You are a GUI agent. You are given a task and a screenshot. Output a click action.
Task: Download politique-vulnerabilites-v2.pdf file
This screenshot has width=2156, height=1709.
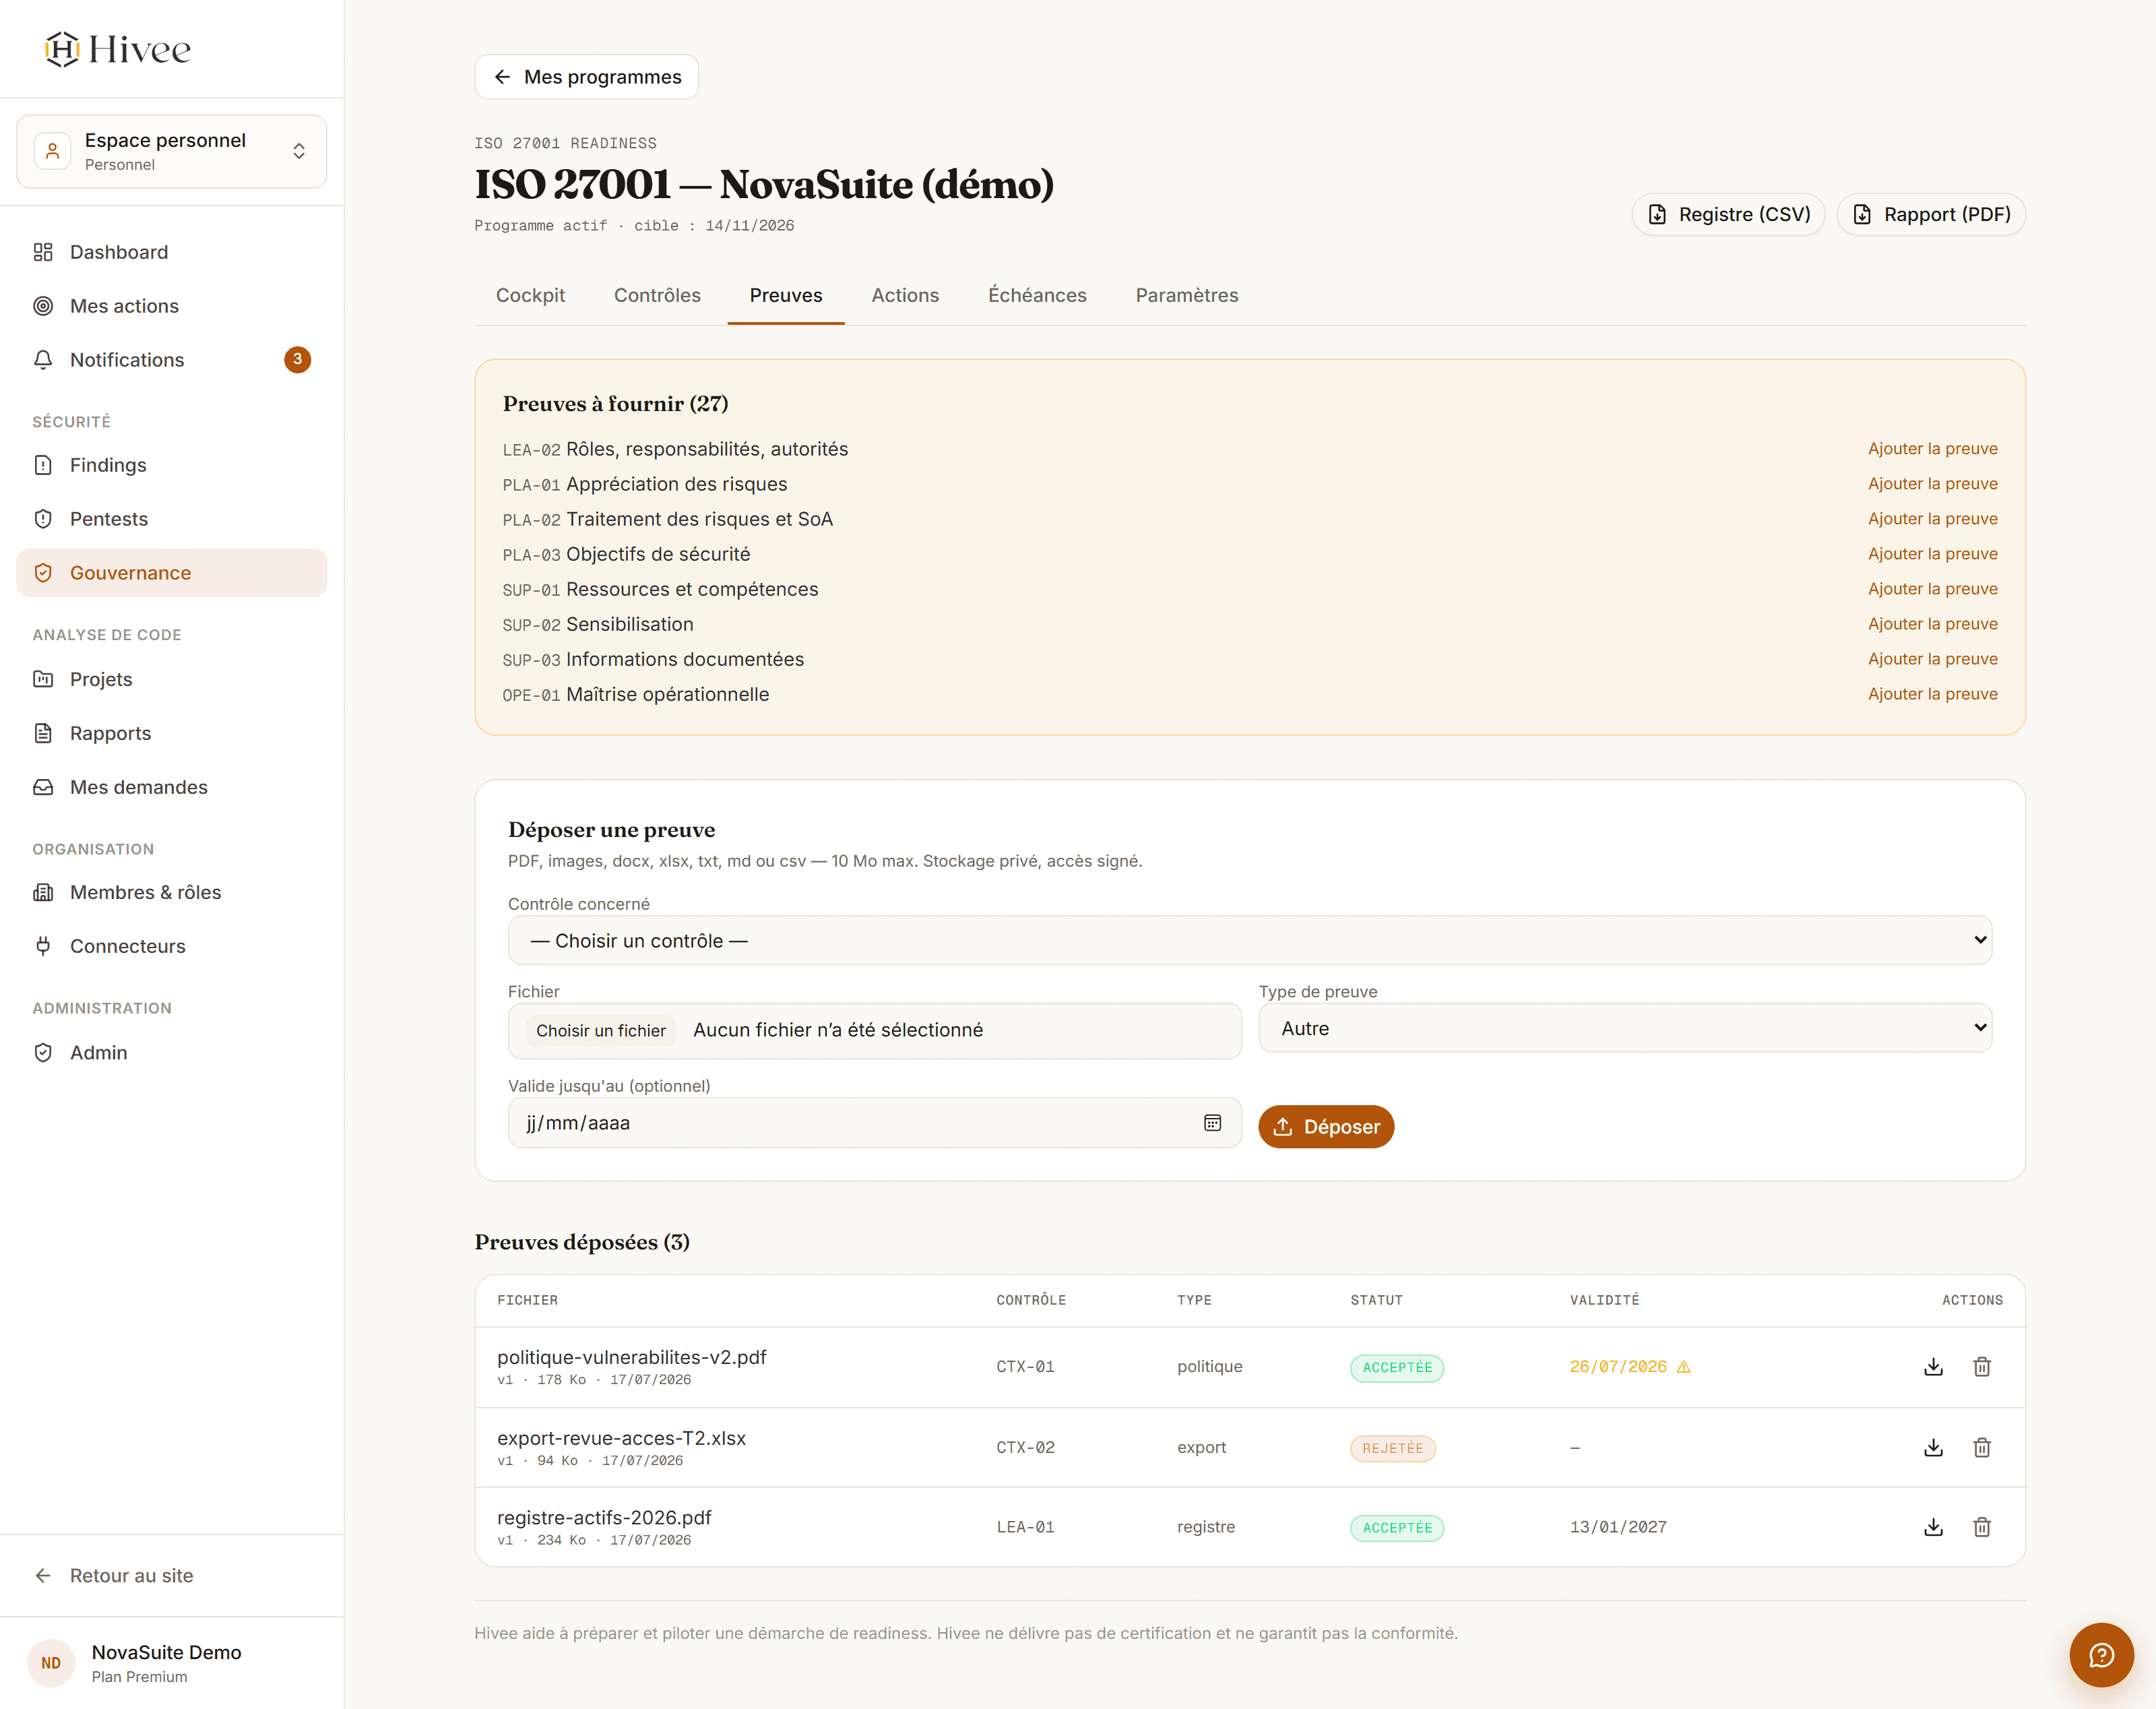[x=1933, y=1366]
